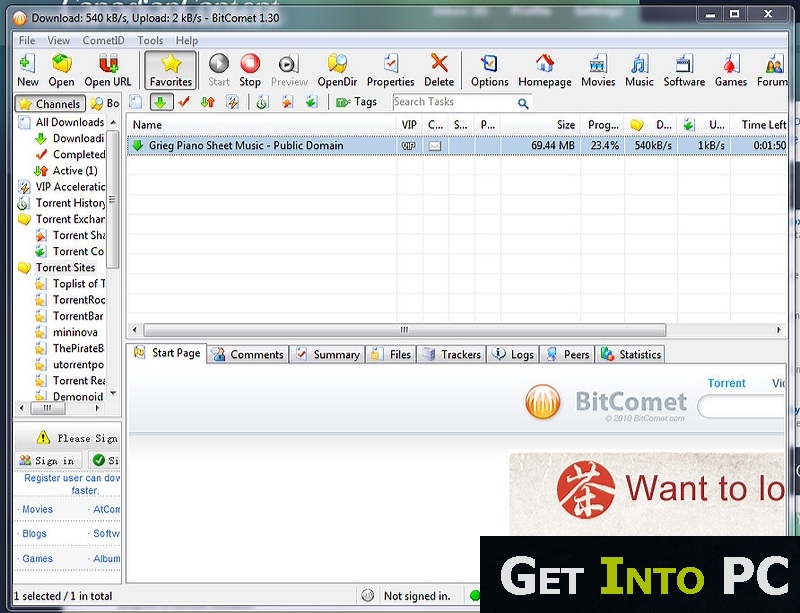
Task: Click the VIP acceleration lightning filter icon
Action: pyautogui.click(x=233, y=102)
